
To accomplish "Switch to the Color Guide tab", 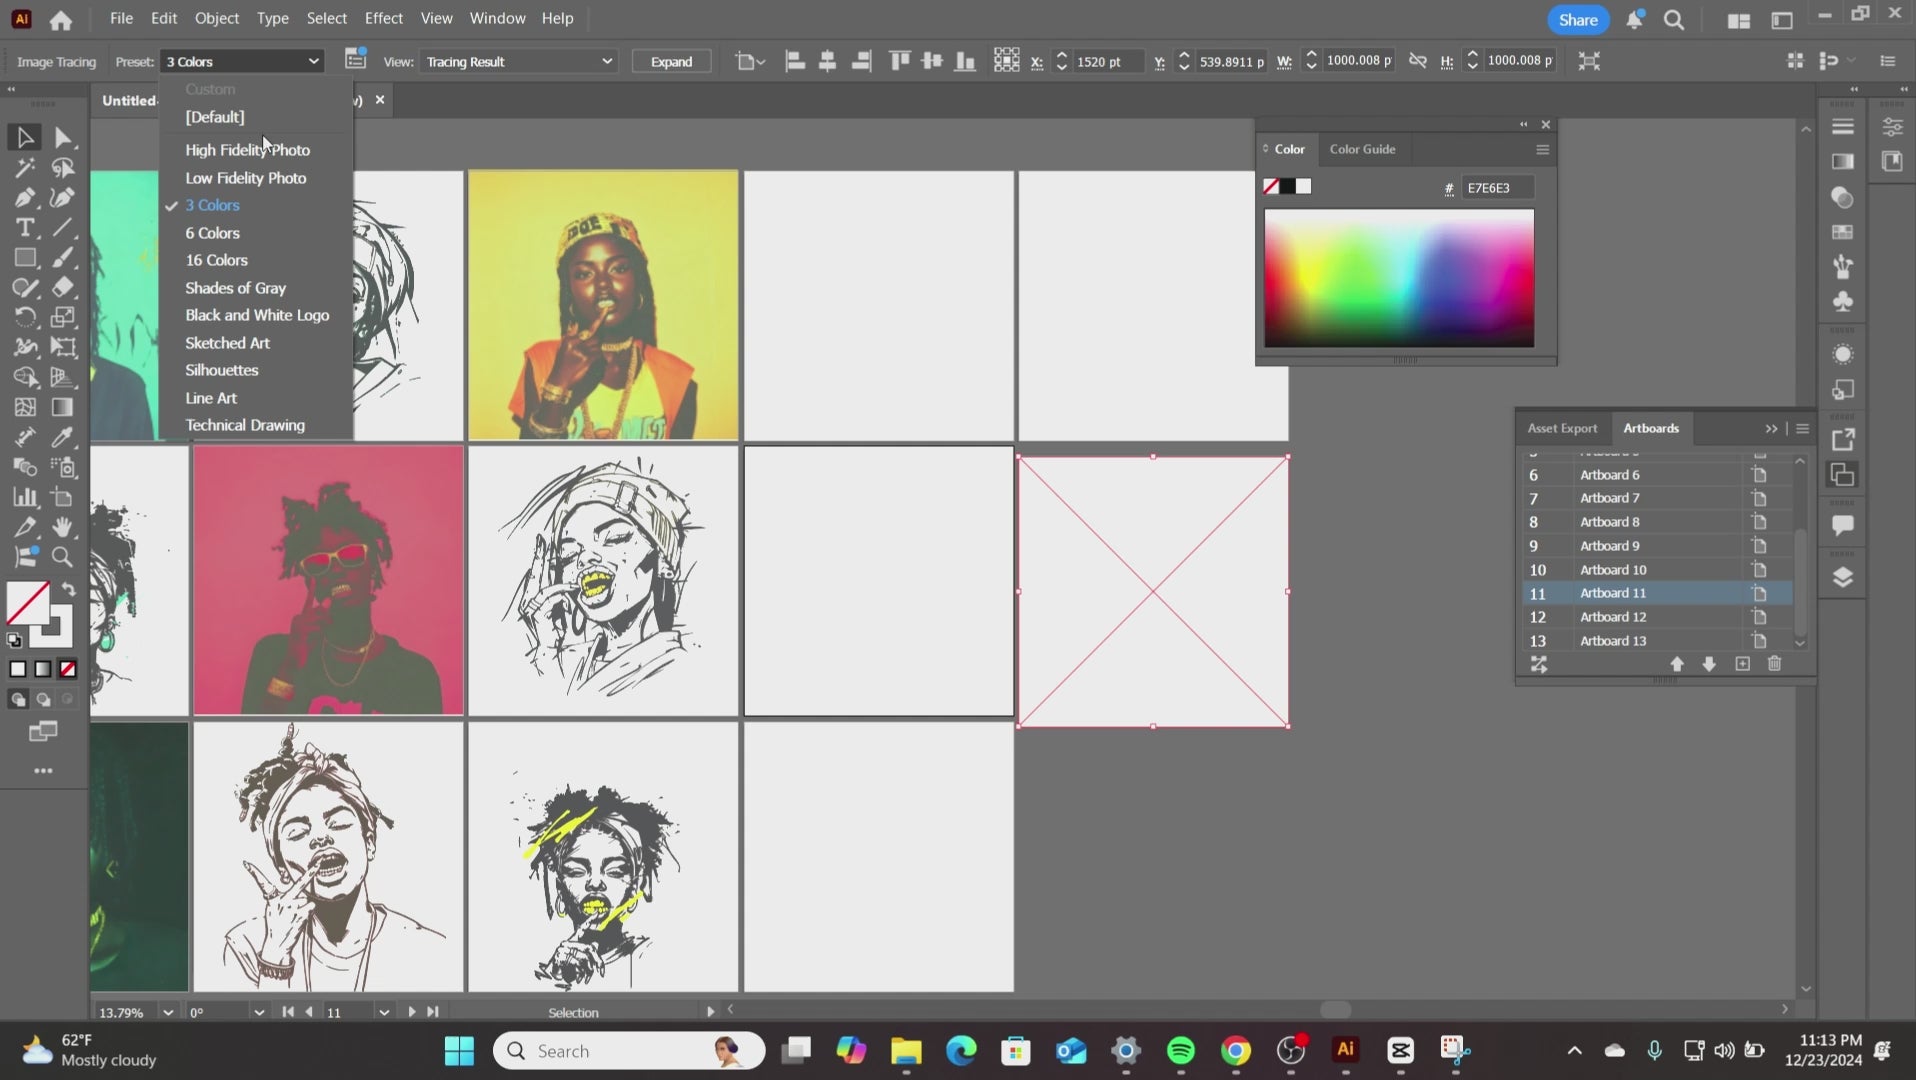I will pyautogui.click(x=1362, y=149).
